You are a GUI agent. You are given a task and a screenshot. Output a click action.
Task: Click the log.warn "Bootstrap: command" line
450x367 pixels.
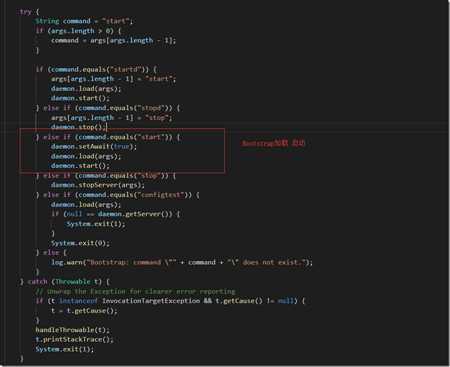(182, 263)
